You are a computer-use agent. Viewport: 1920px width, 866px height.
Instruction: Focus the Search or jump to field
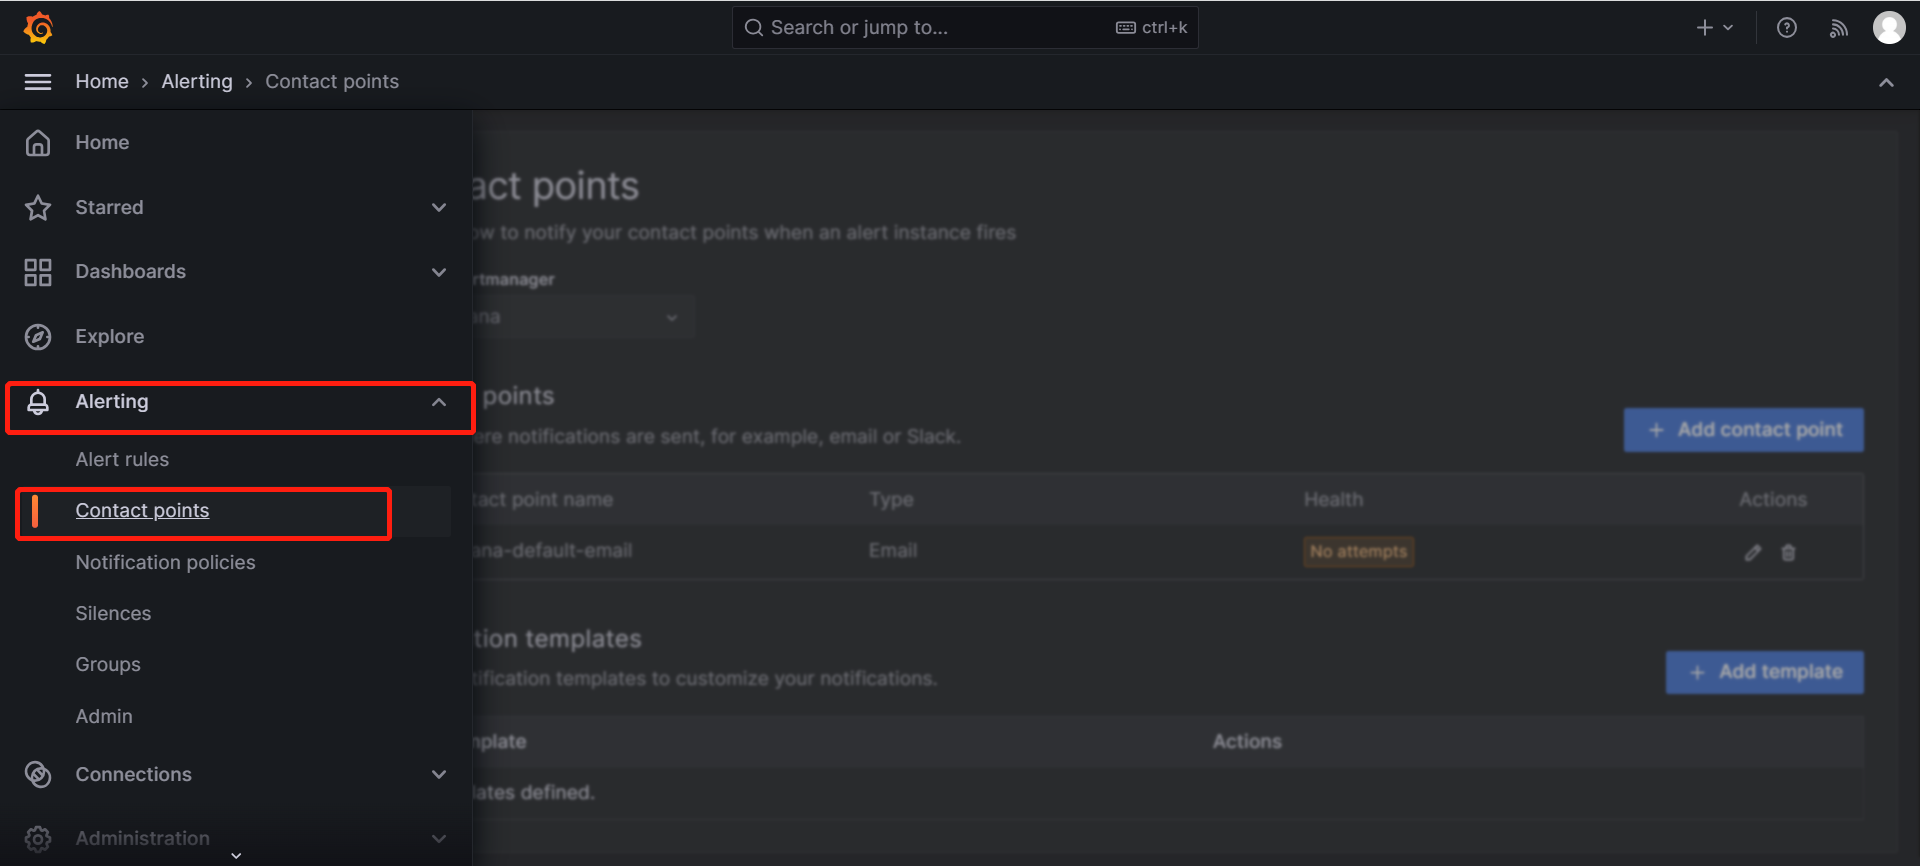point(930,28)
